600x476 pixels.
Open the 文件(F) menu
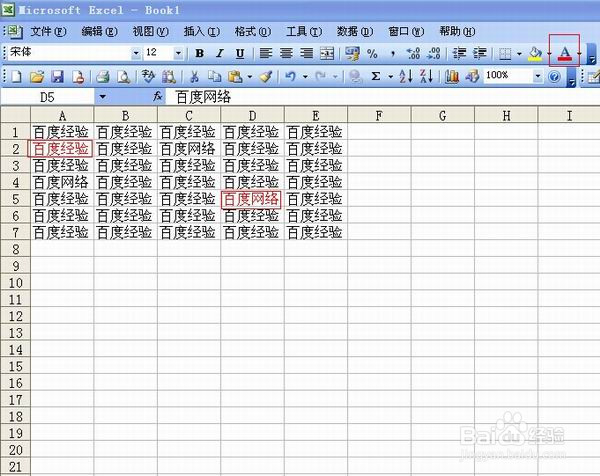pyautogui.click(x=48, y=31)
